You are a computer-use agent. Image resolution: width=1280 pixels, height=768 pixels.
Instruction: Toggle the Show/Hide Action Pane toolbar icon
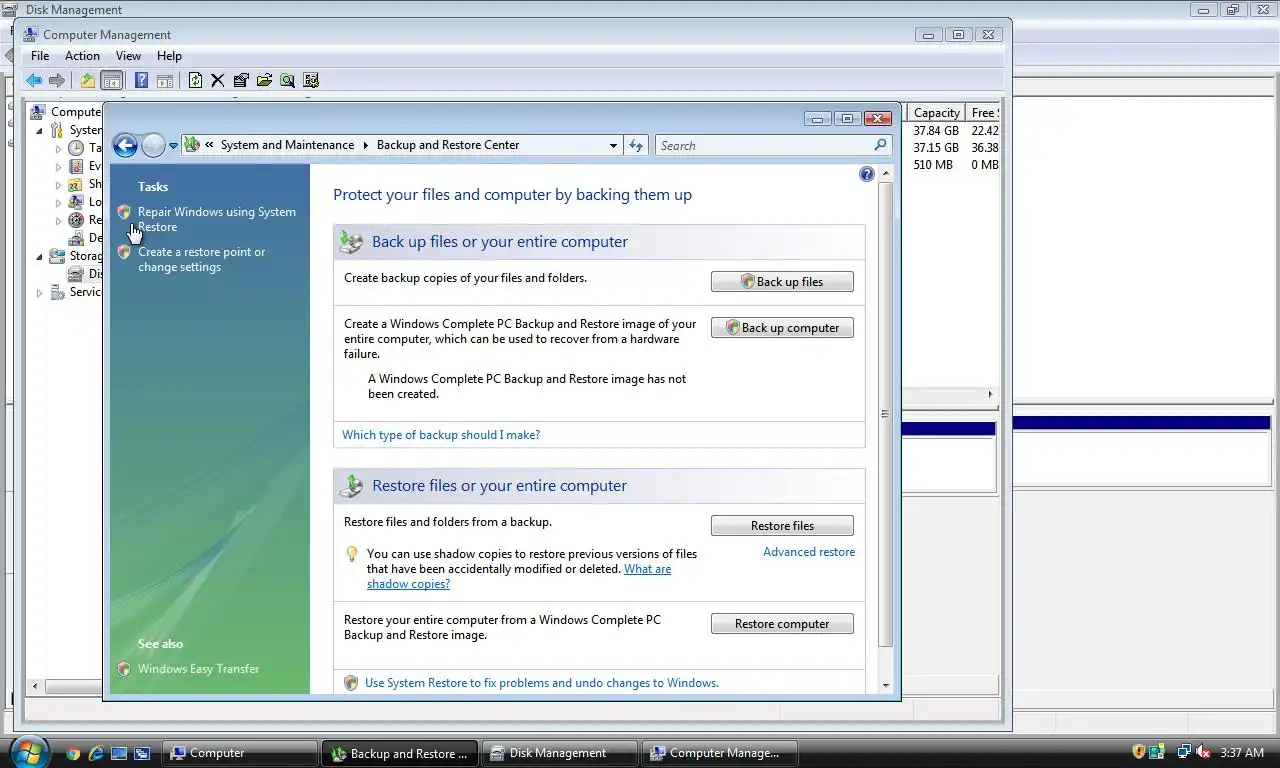click(165, 81)
